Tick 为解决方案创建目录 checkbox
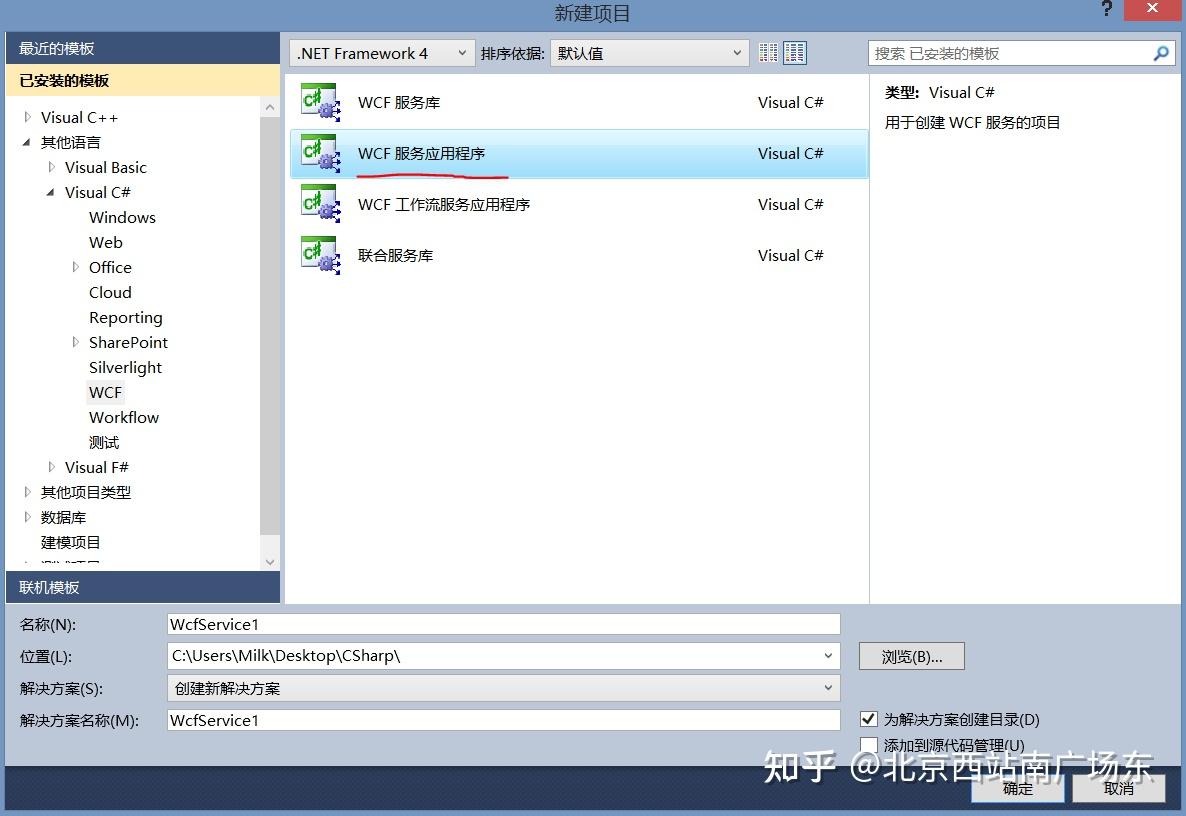This screenshot has height=816, width=1186. coord(869,719)
